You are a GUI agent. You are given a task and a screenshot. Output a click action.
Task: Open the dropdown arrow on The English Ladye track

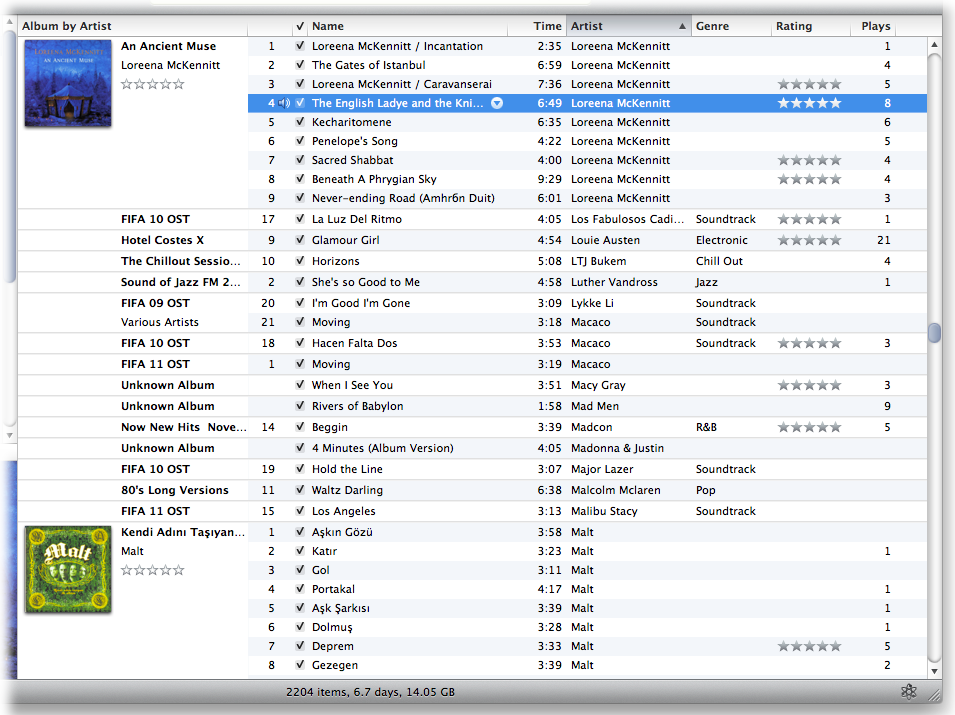(x=497, y=103)
